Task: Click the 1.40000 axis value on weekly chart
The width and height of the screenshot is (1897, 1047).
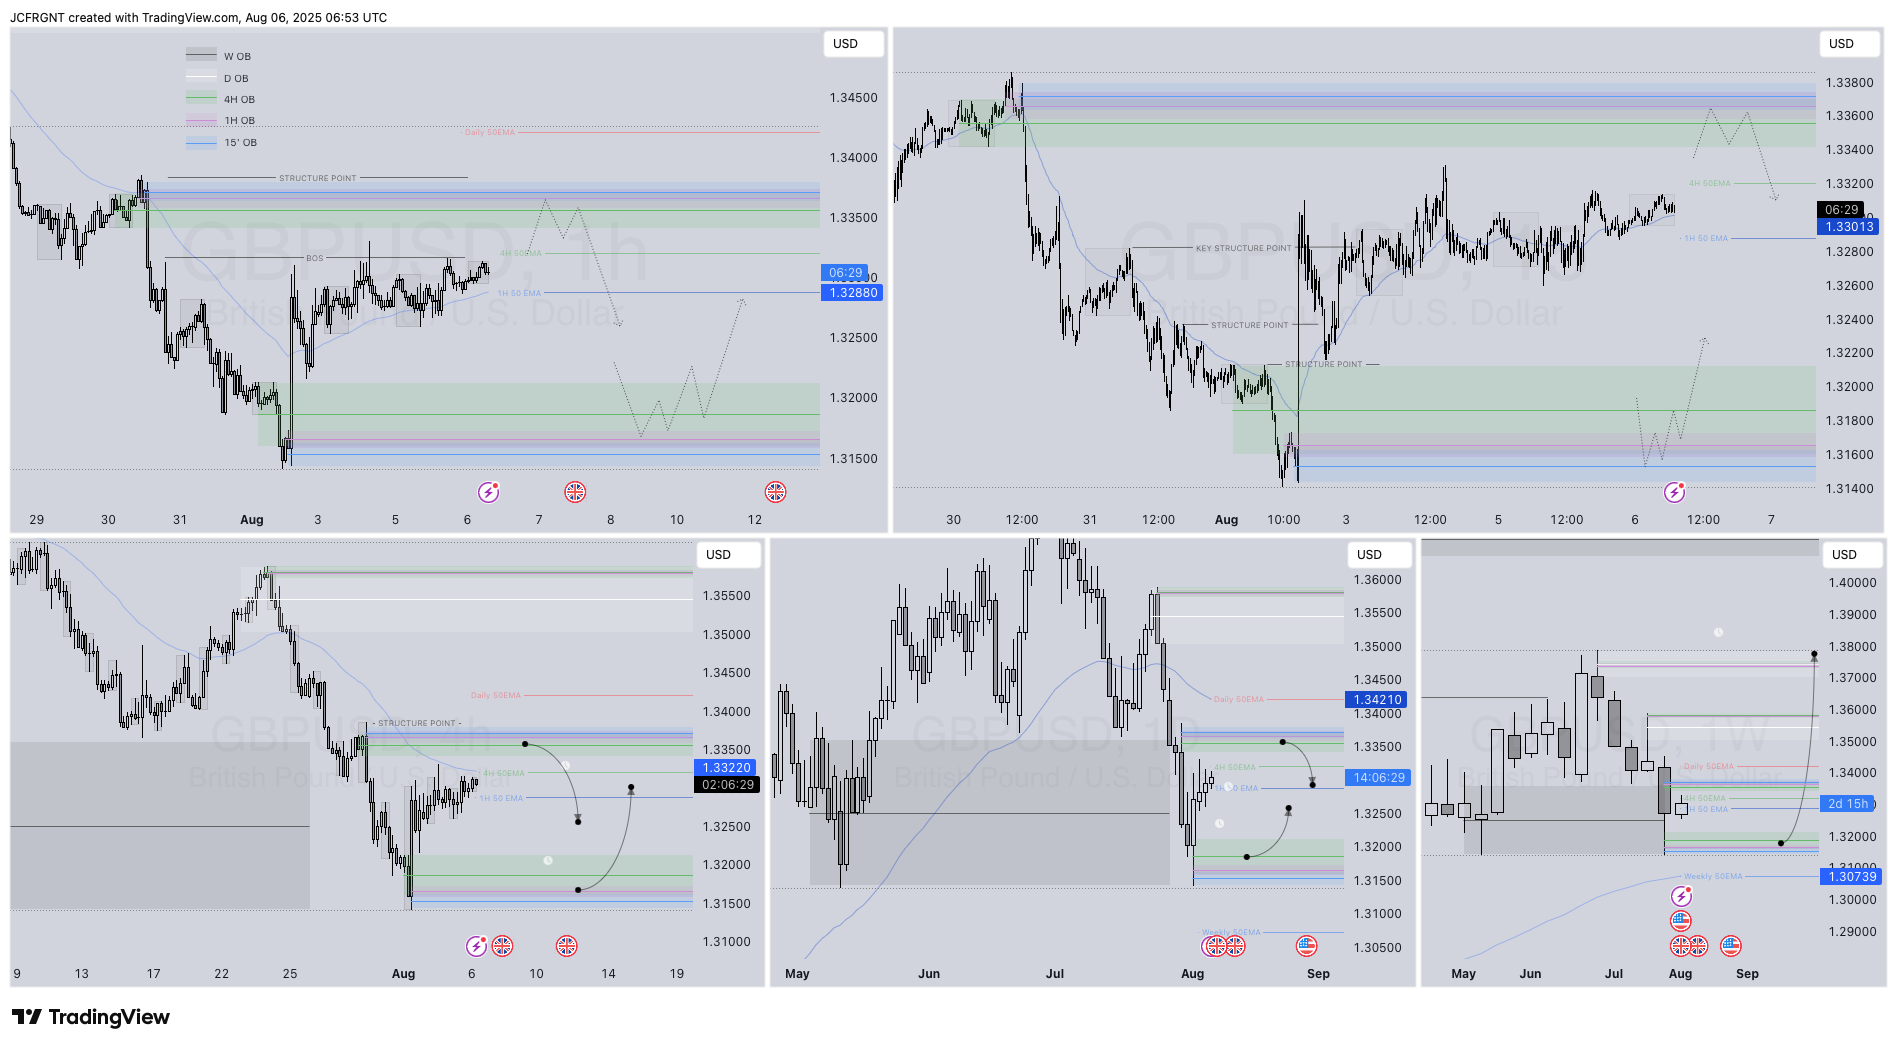Action: (x=1853, y=583)
